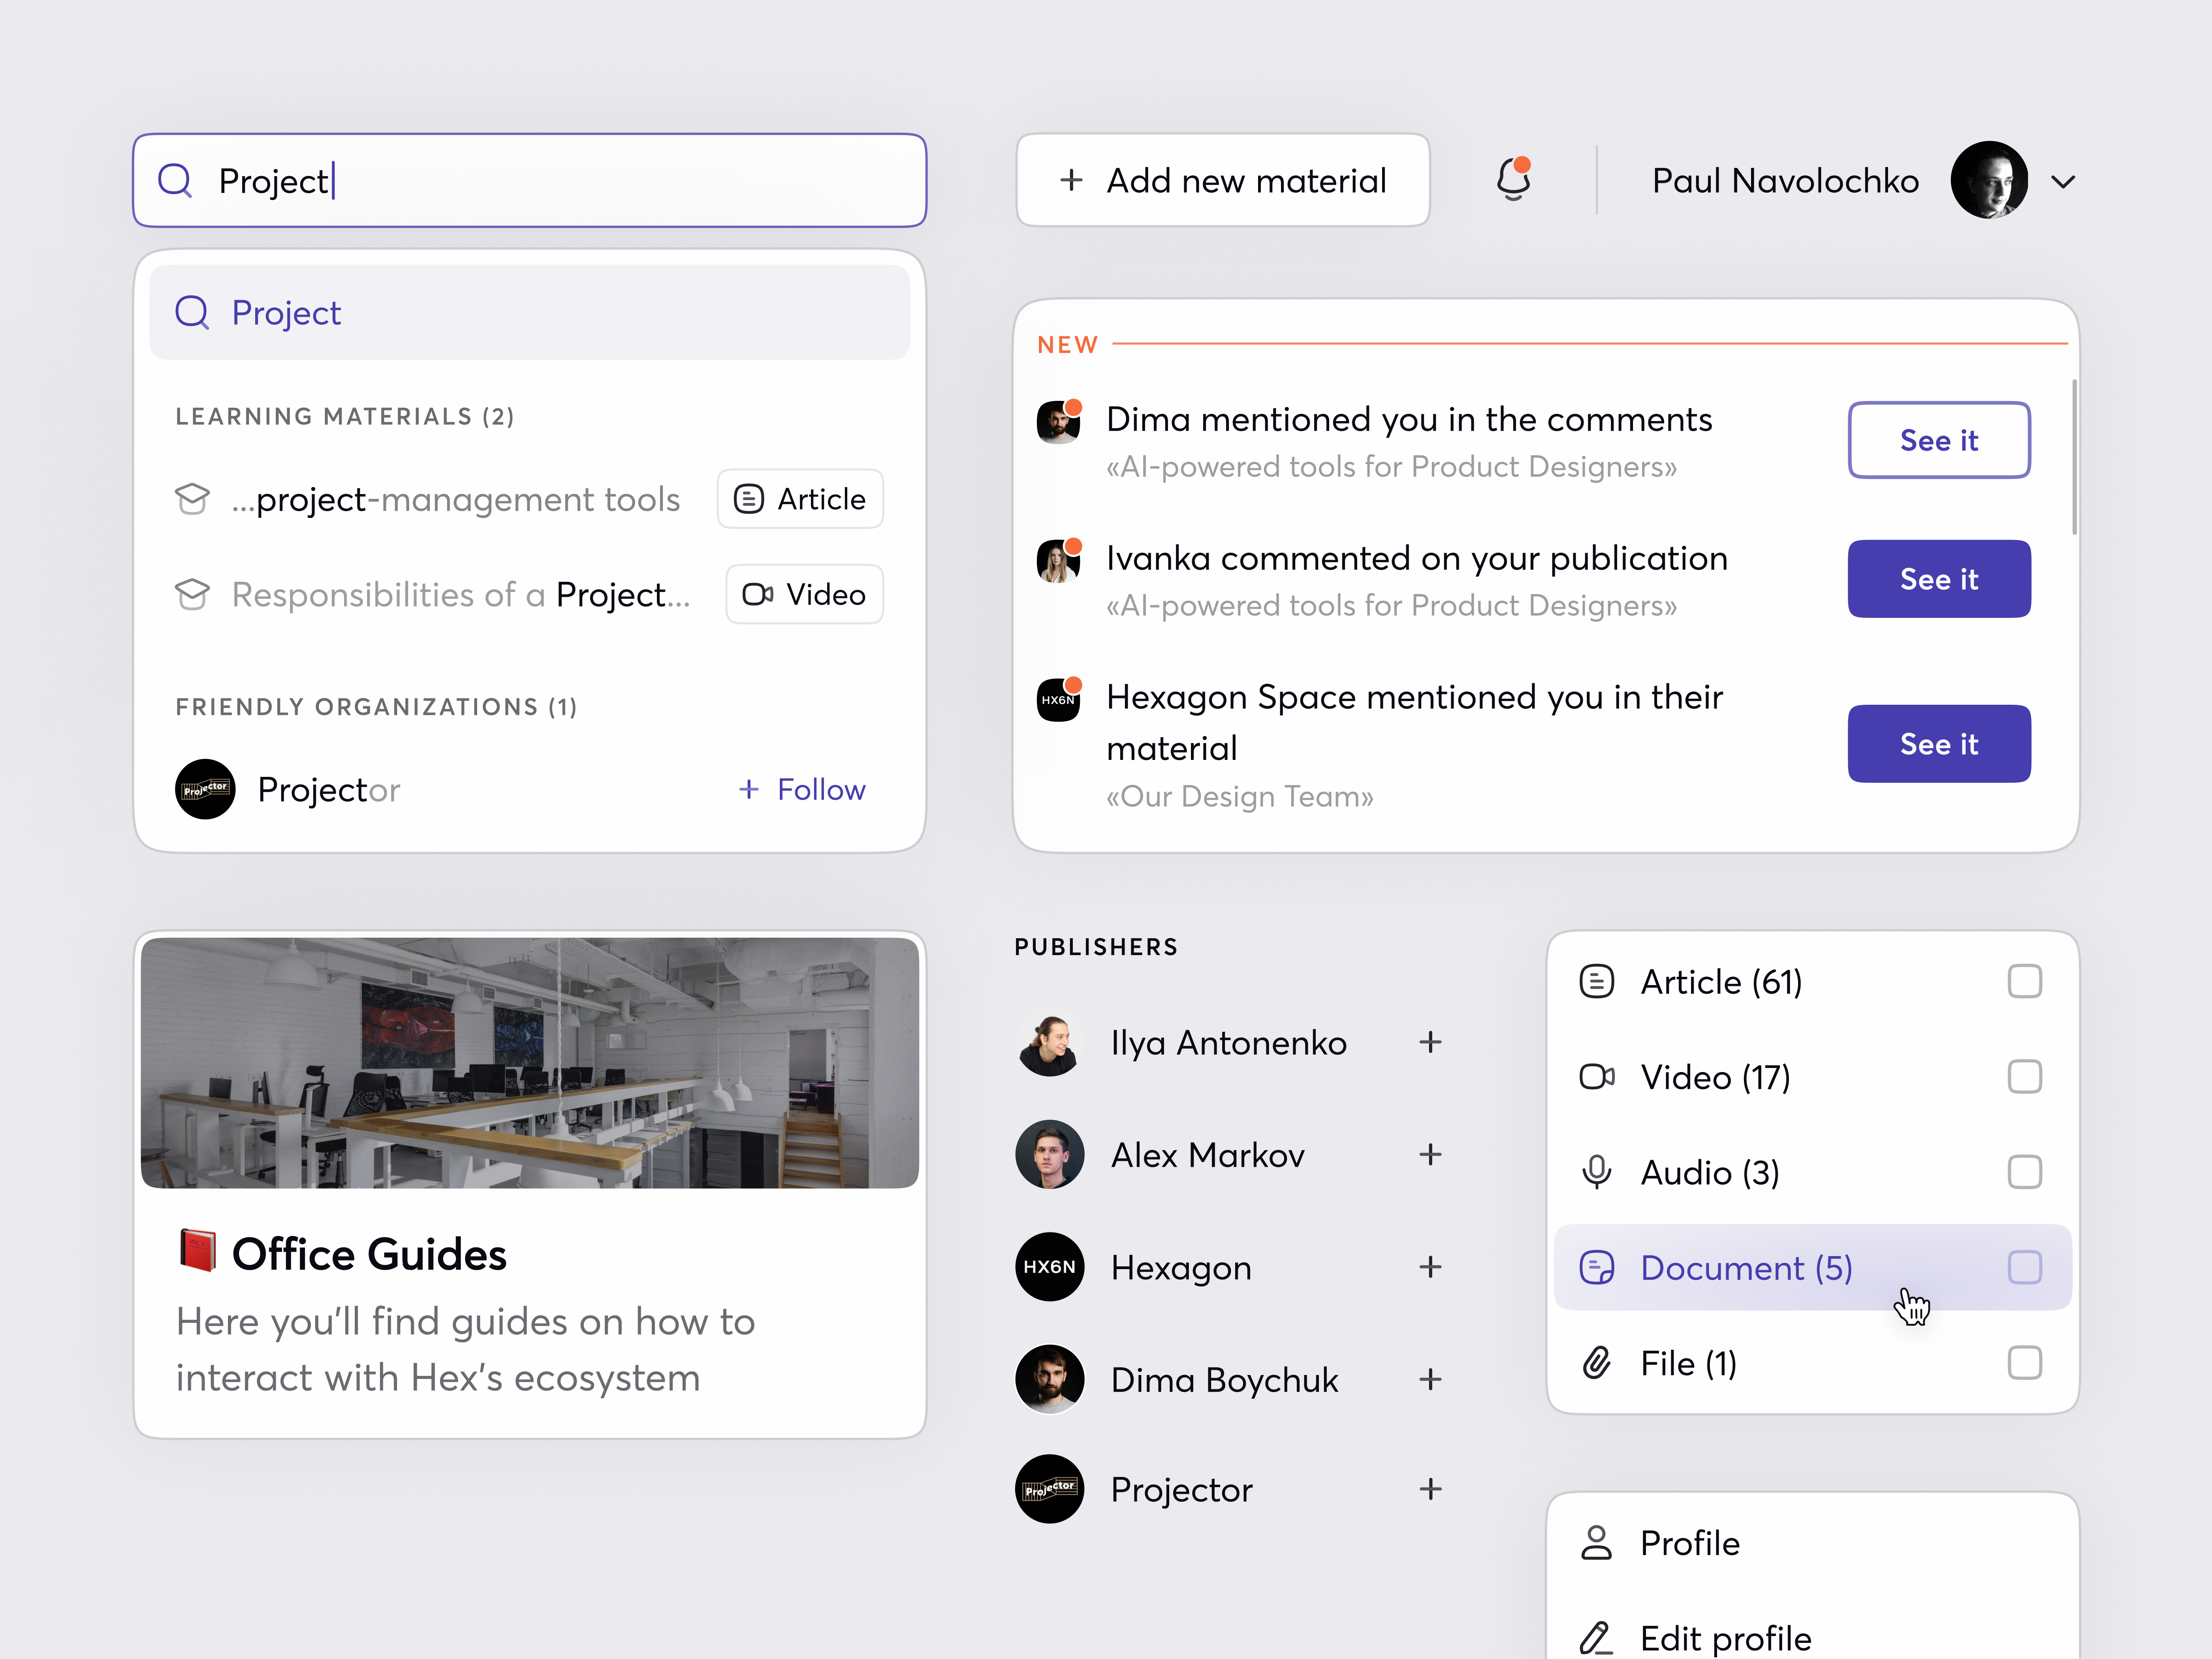Click plus icon next to Dima Boychuk
The width and height of the screenshot is (2212, 1659).
coord(1430,1379)
